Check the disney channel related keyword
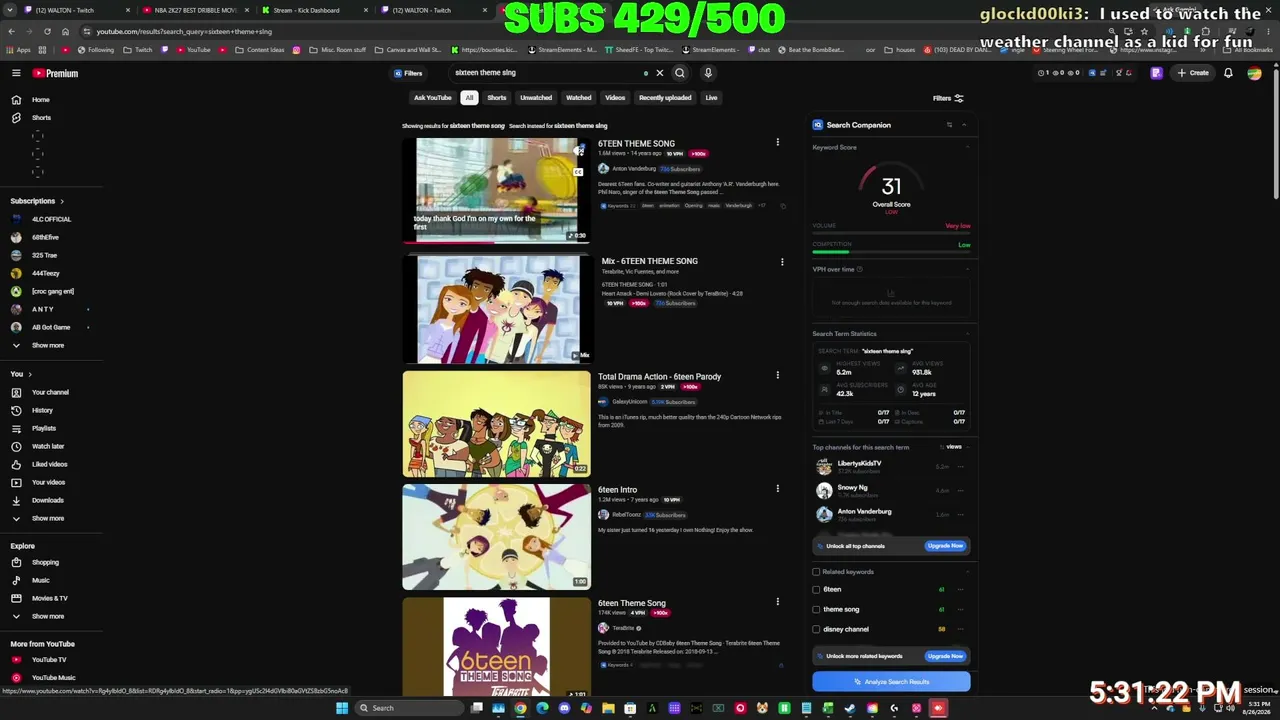The width and height of the screenshot is (1280, 720). pyautogui.click(x=816, y=629)
